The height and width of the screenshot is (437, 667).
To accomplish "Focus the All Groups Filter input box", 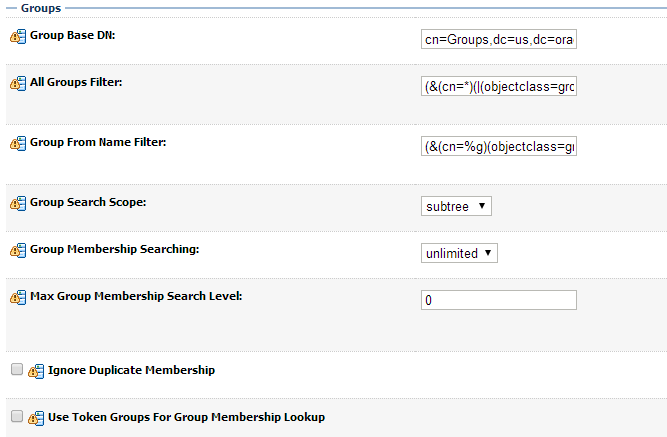I will (499, 87).
